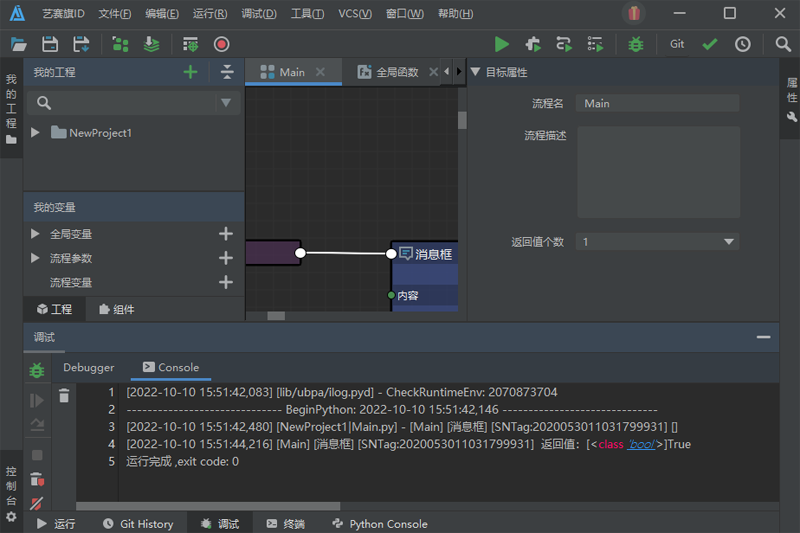Switch to the 组件 tab
The image size is (800, 533).
click(x=117, y=309)
